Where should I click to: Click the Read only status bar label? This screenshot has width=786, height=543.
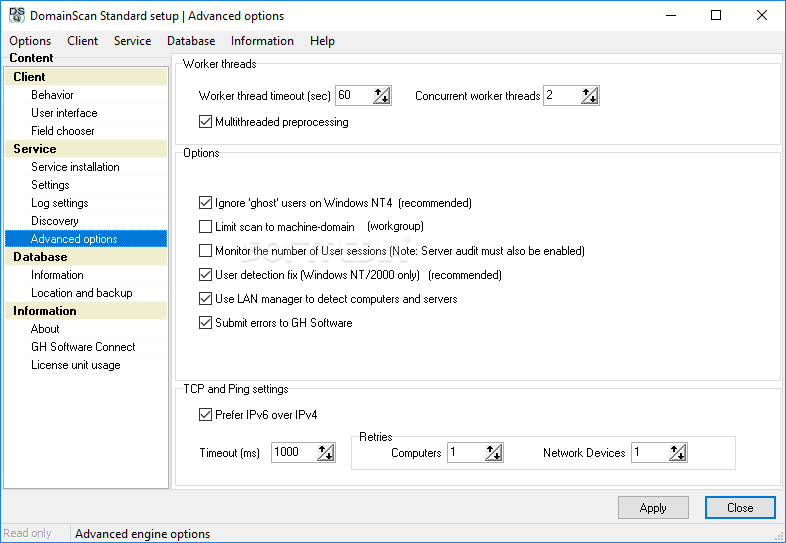tap(28, 533)
